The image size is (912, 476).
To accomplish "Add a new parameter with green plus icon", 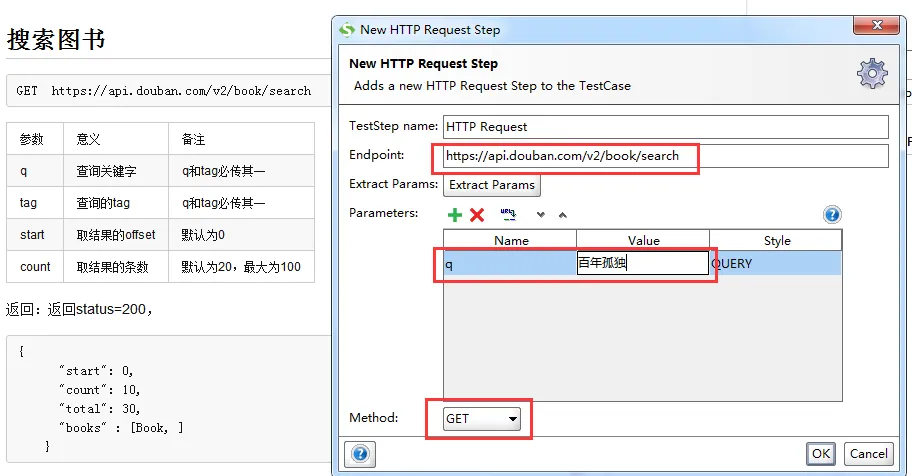I will click(455, 215).
